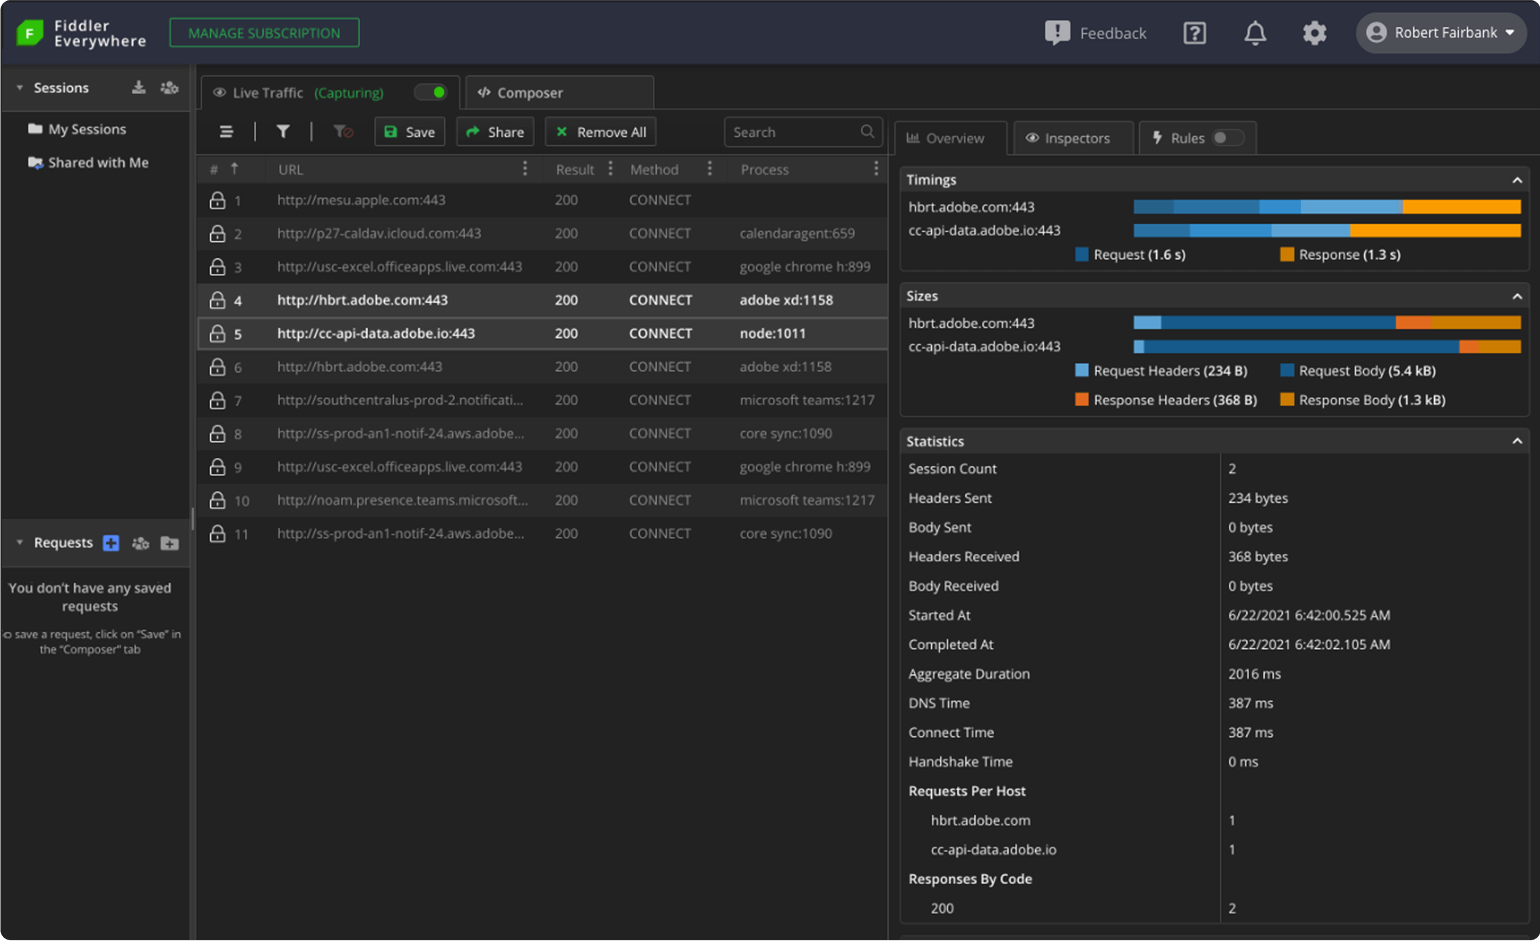Select session 1 mesu.apple.com:443
The image size is (1540, 941).
[x=542, y=200]
